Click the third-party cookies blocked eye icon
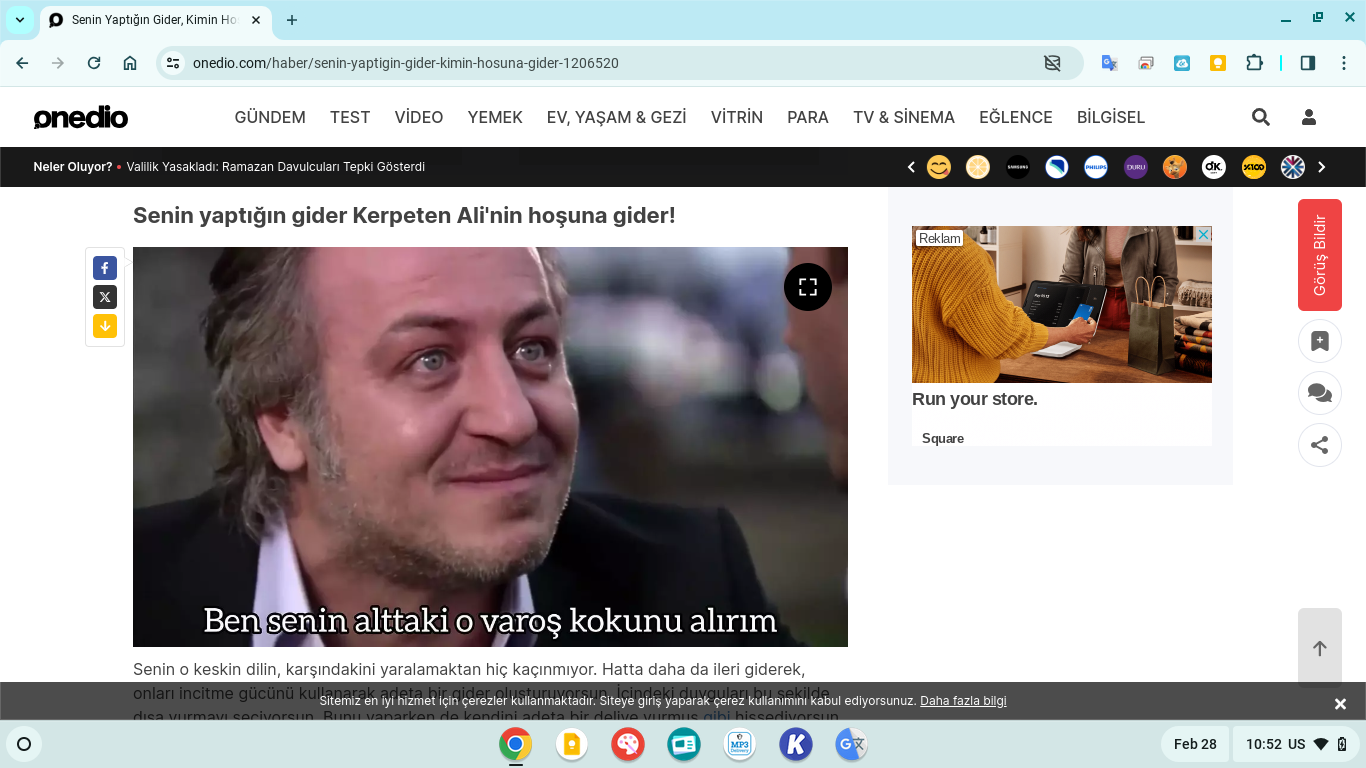1366x768 pixels. [x=1052, y=63]
